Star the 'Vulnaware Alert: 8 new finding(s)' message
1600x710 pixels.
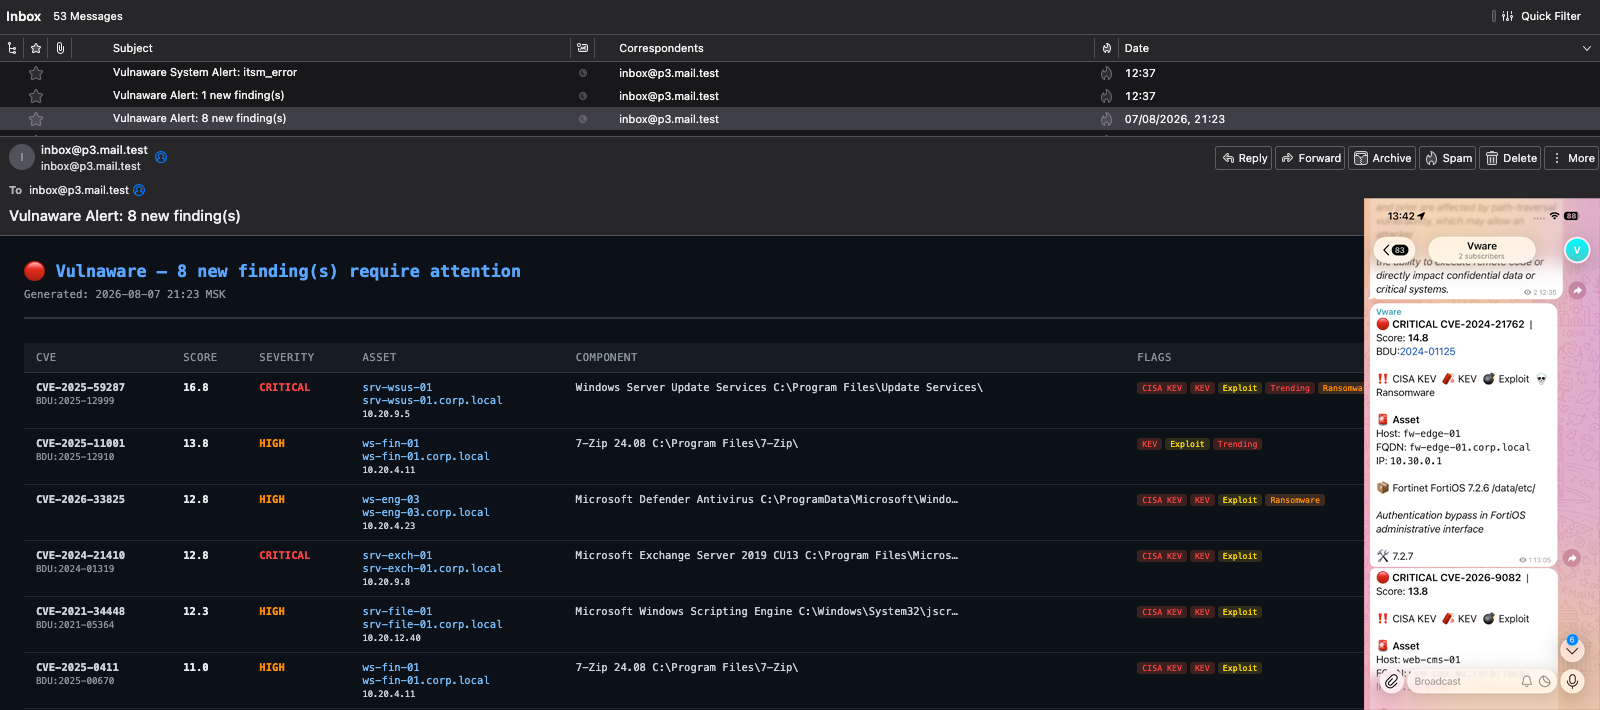(x=36, y=119)
